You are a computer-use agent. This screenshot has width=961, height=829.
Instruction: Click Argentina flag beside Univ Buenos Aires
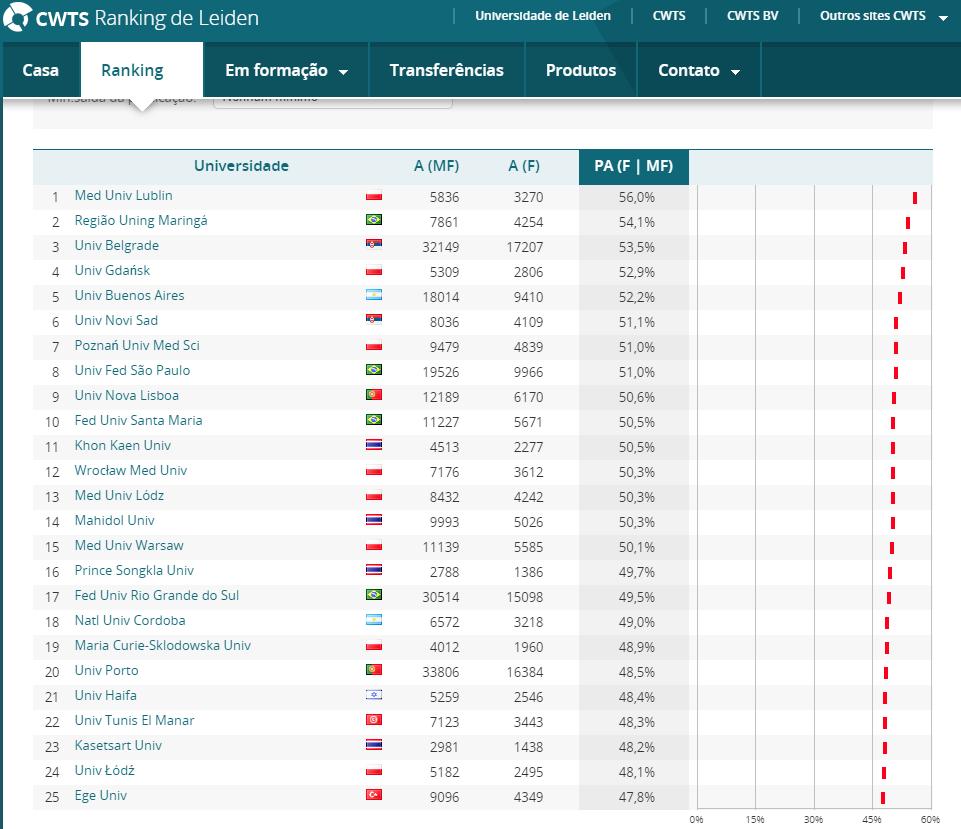pos(374,296)
